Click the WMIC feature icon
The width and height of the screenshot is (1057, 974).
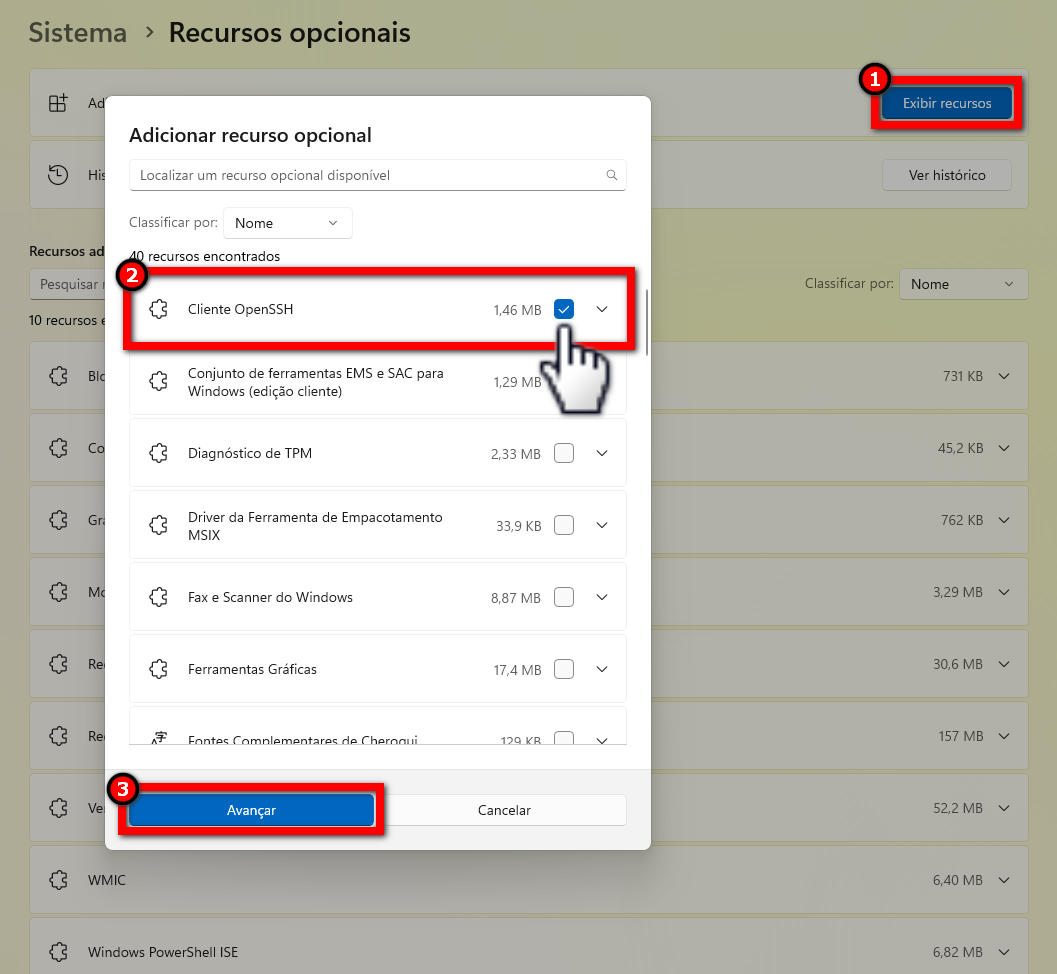(59, 880)
